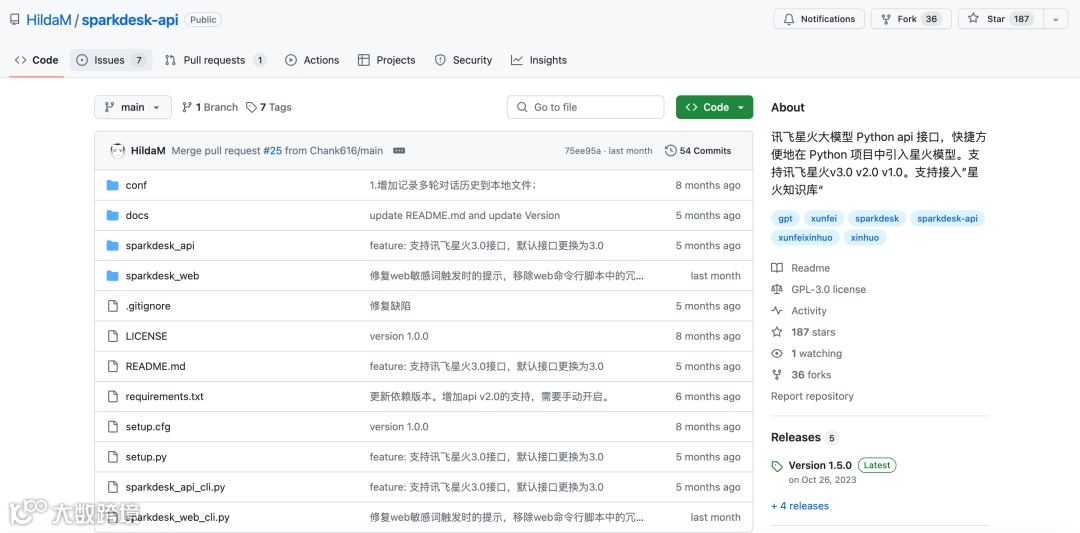Click the file icon beside setup.cfg
The image size is (1080, 533).
(113, 427)
